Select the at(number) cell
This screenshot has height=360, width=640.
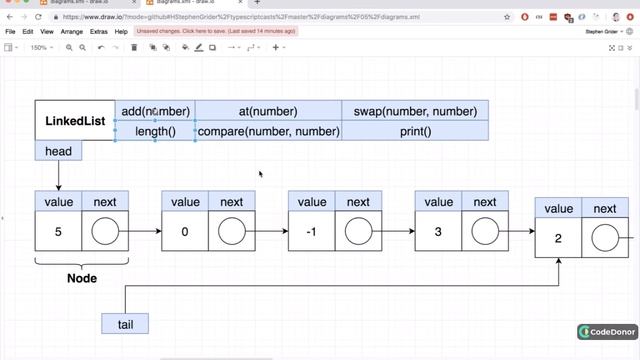tap(268, 111)
